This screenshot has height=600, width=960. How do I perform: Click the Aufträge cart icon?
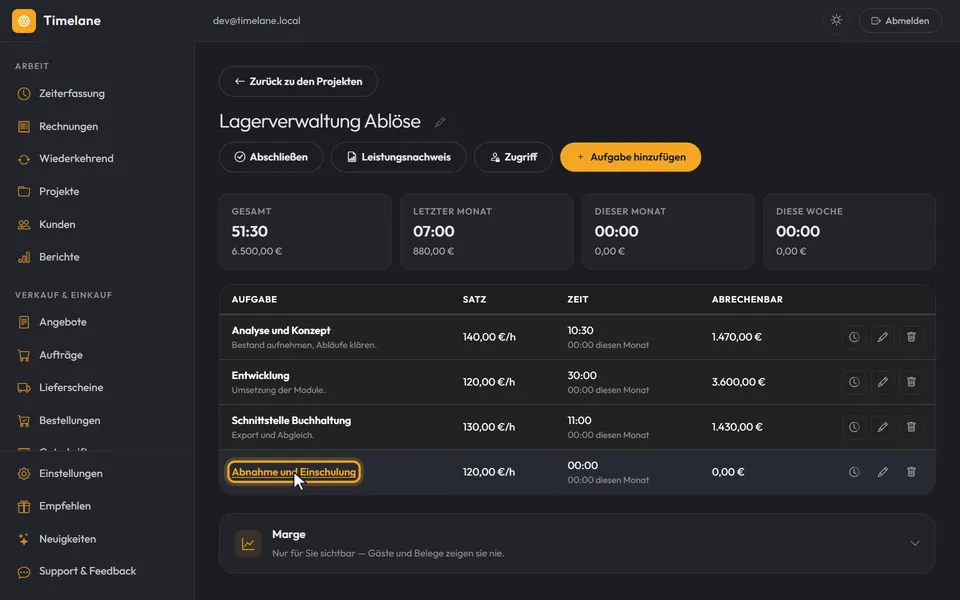click(24, 355)
